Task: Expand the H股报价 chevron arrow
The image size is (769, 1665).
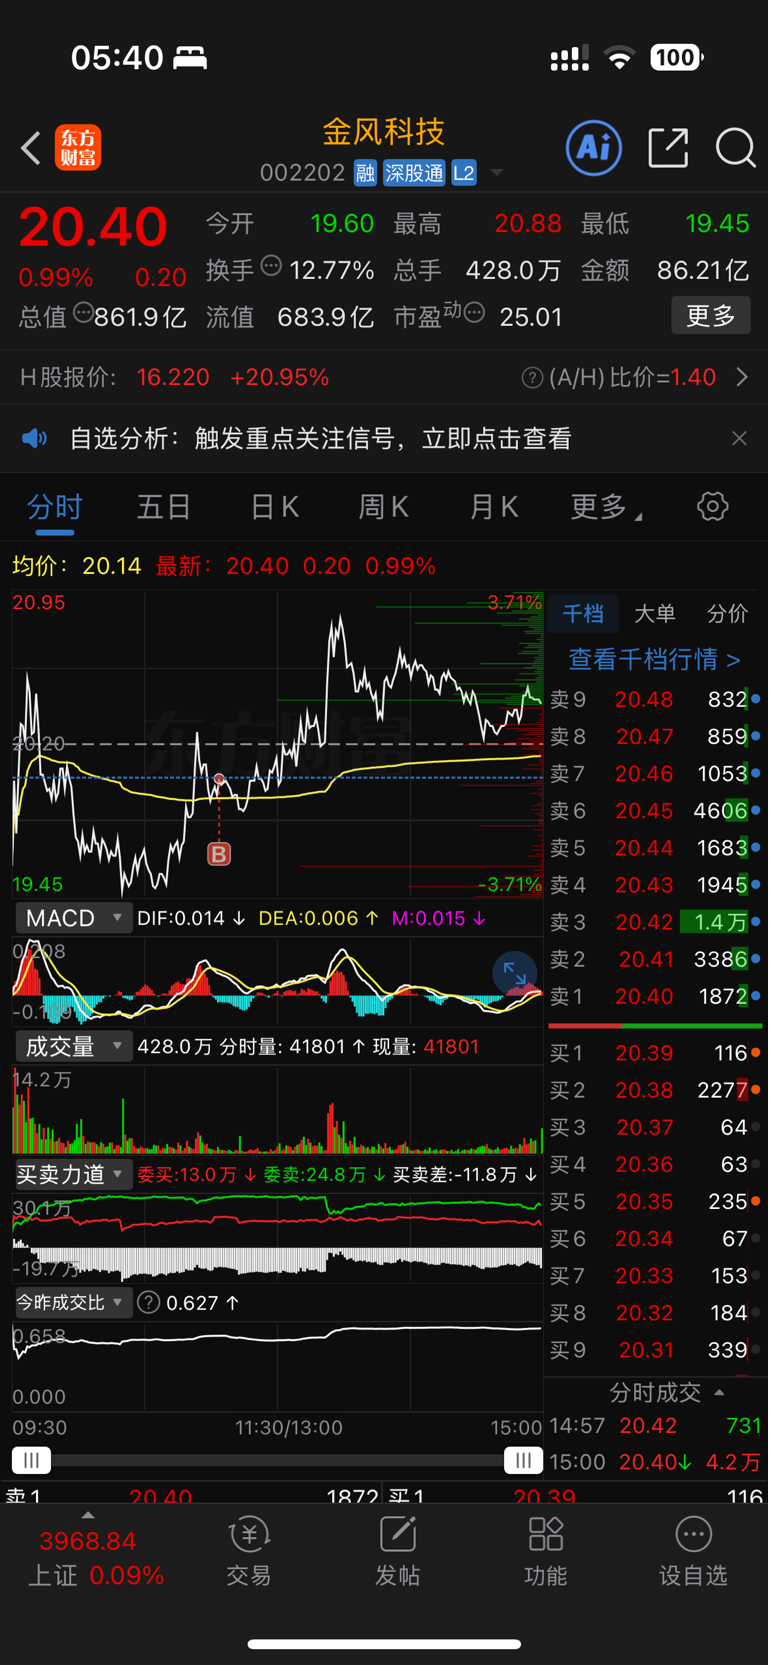Action: click(742, 377)
